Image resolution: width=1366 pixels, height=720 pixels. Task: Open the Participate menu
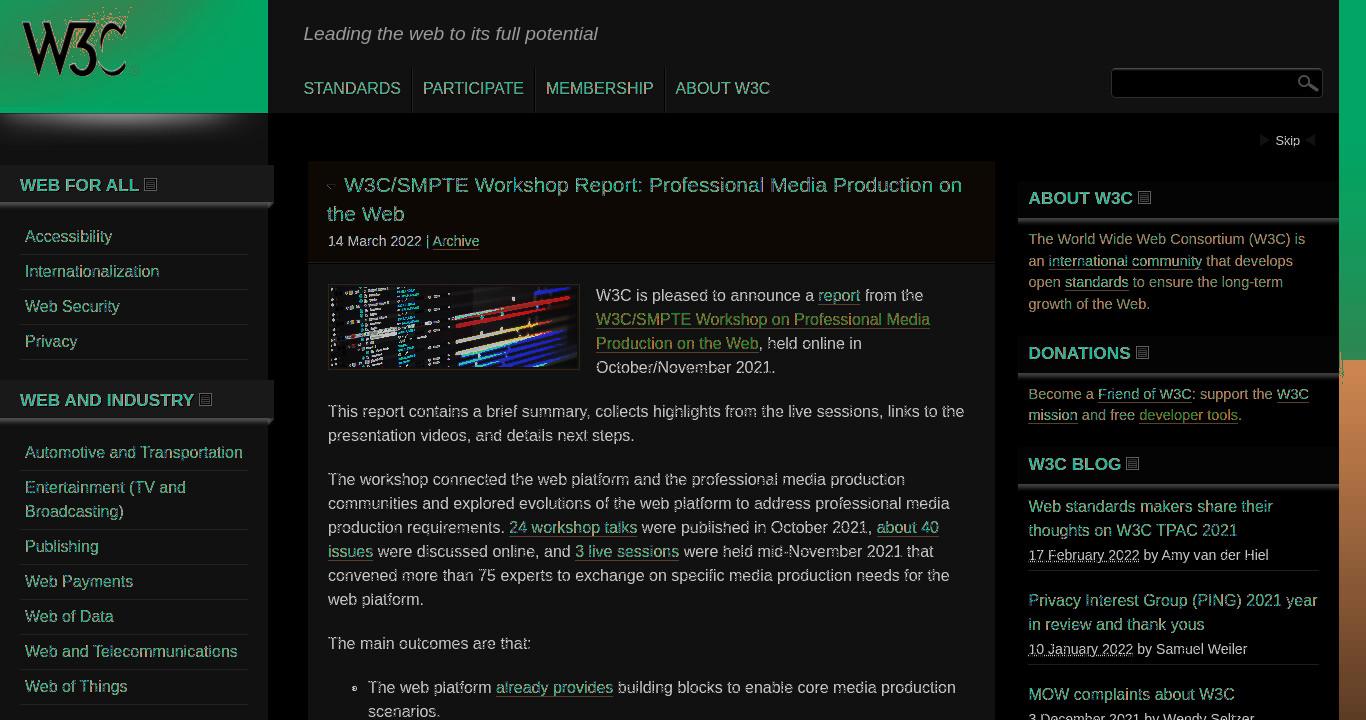click(473, 88)
